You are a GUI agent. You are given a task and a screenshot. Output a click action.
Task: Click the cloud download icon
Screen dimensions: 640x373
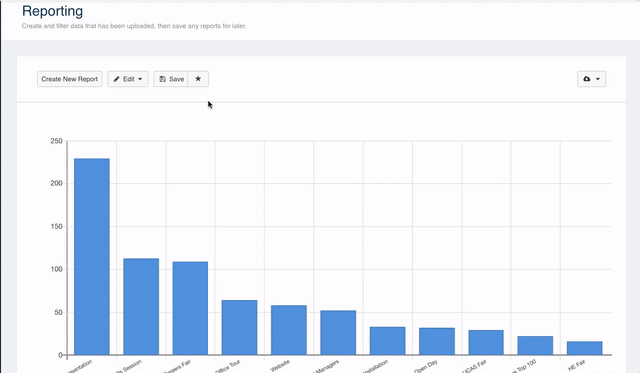click(587, 79)
